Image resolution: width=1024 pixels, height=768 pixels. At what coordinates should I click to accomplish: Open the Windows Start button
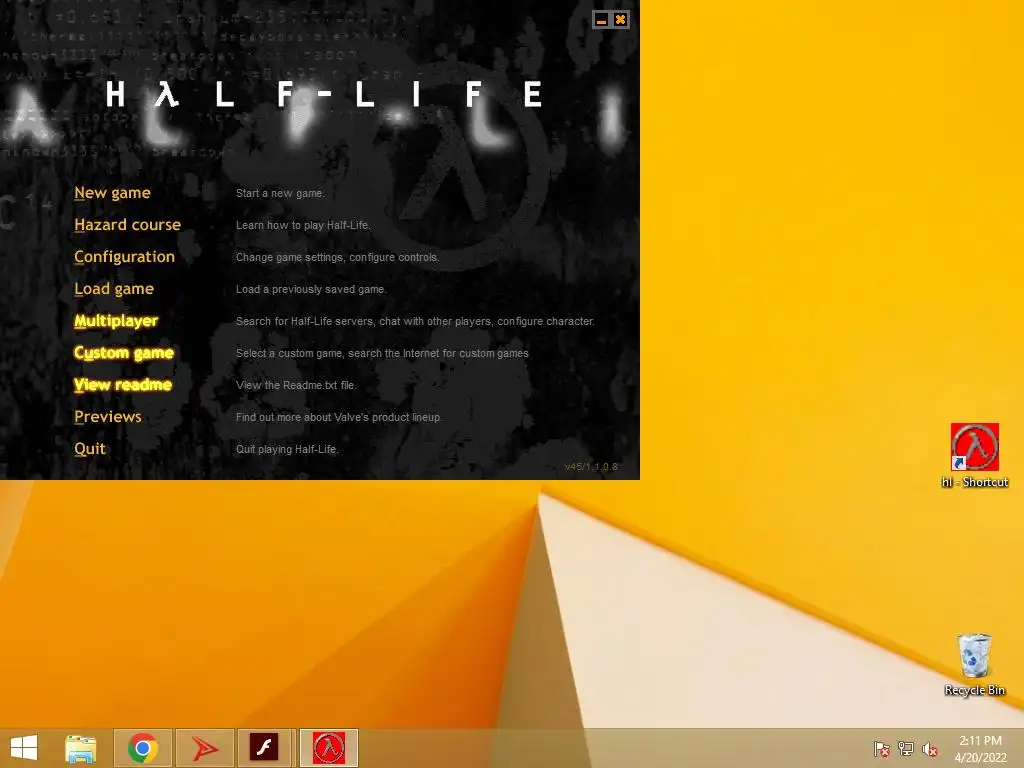24,748
